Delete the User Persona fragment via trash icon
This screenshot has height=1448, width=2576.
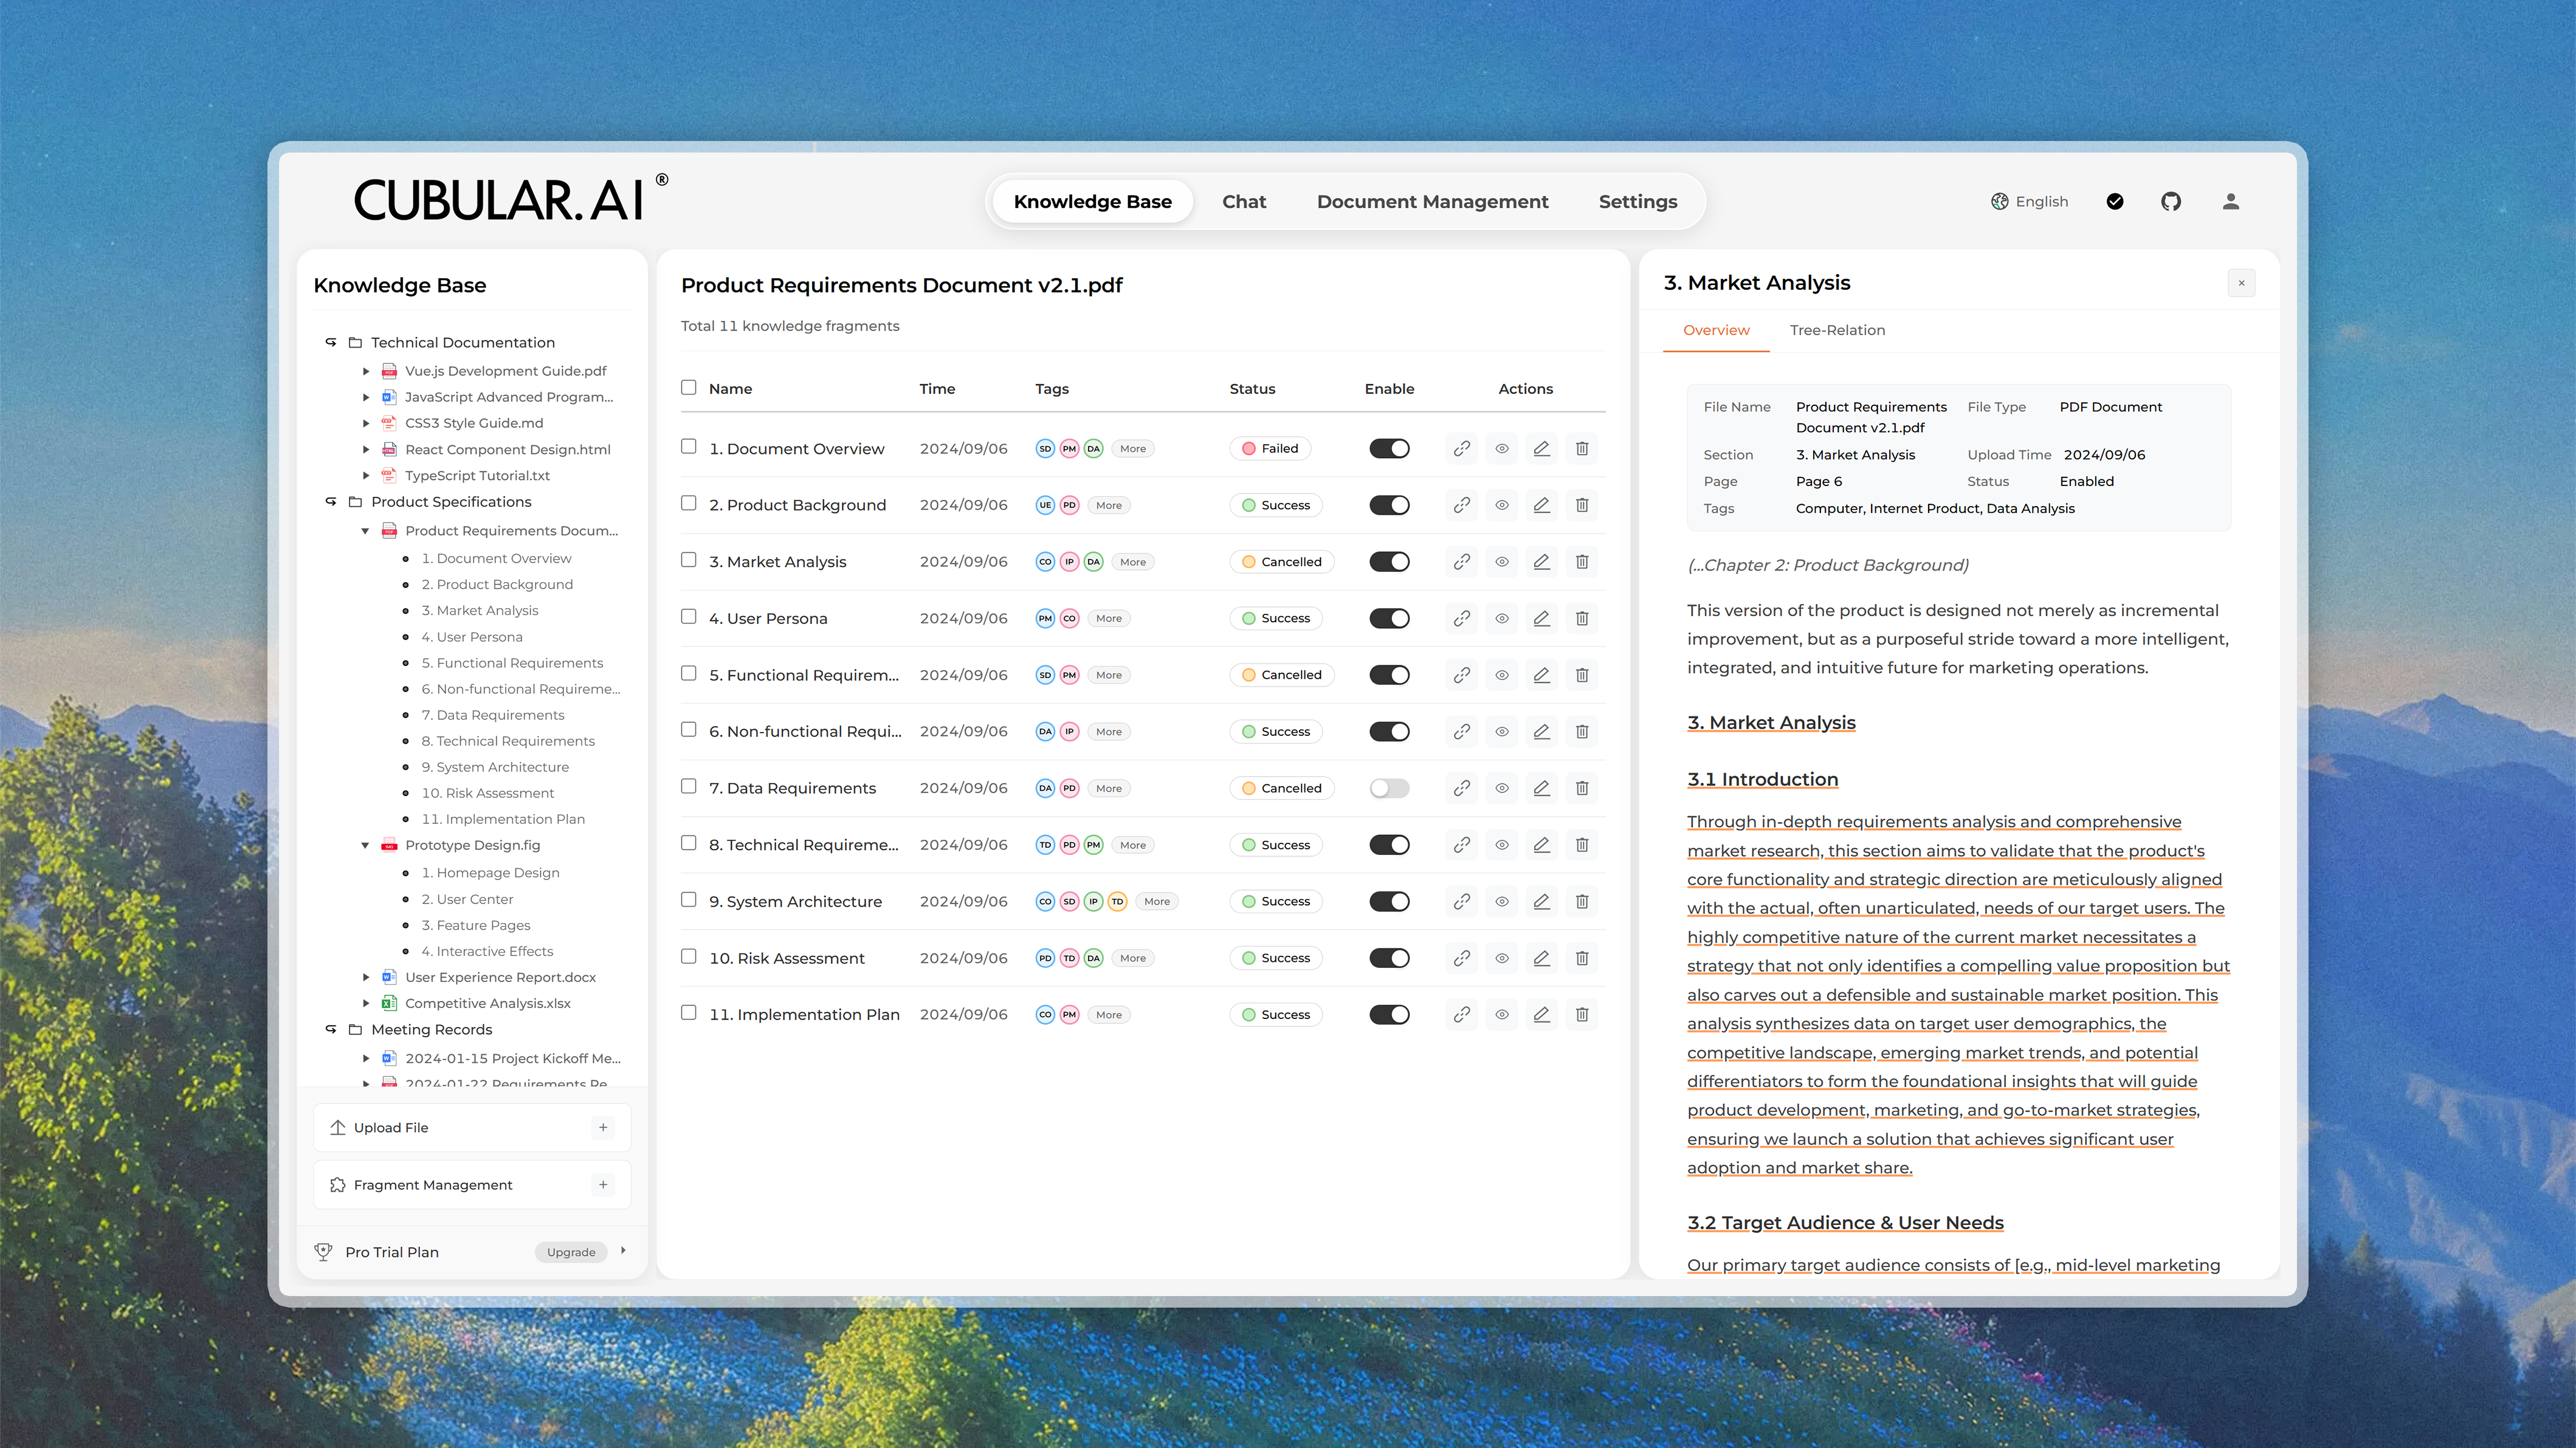(x=1581, y=618)
